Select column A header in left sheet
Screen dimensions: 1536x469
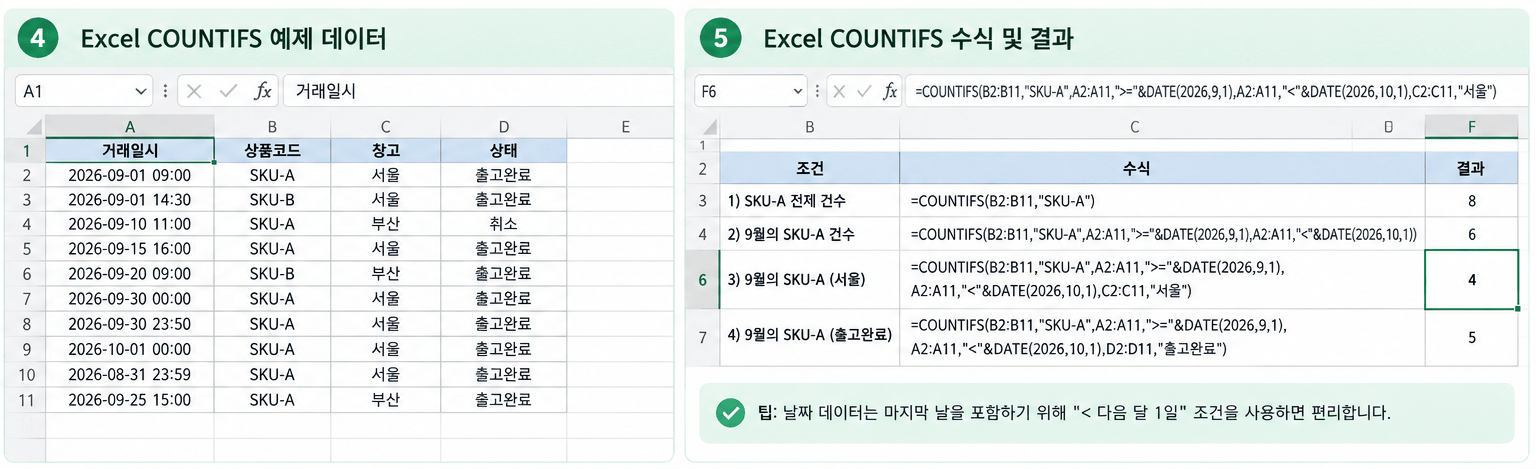pyautogui.click(x=130, y=127)
